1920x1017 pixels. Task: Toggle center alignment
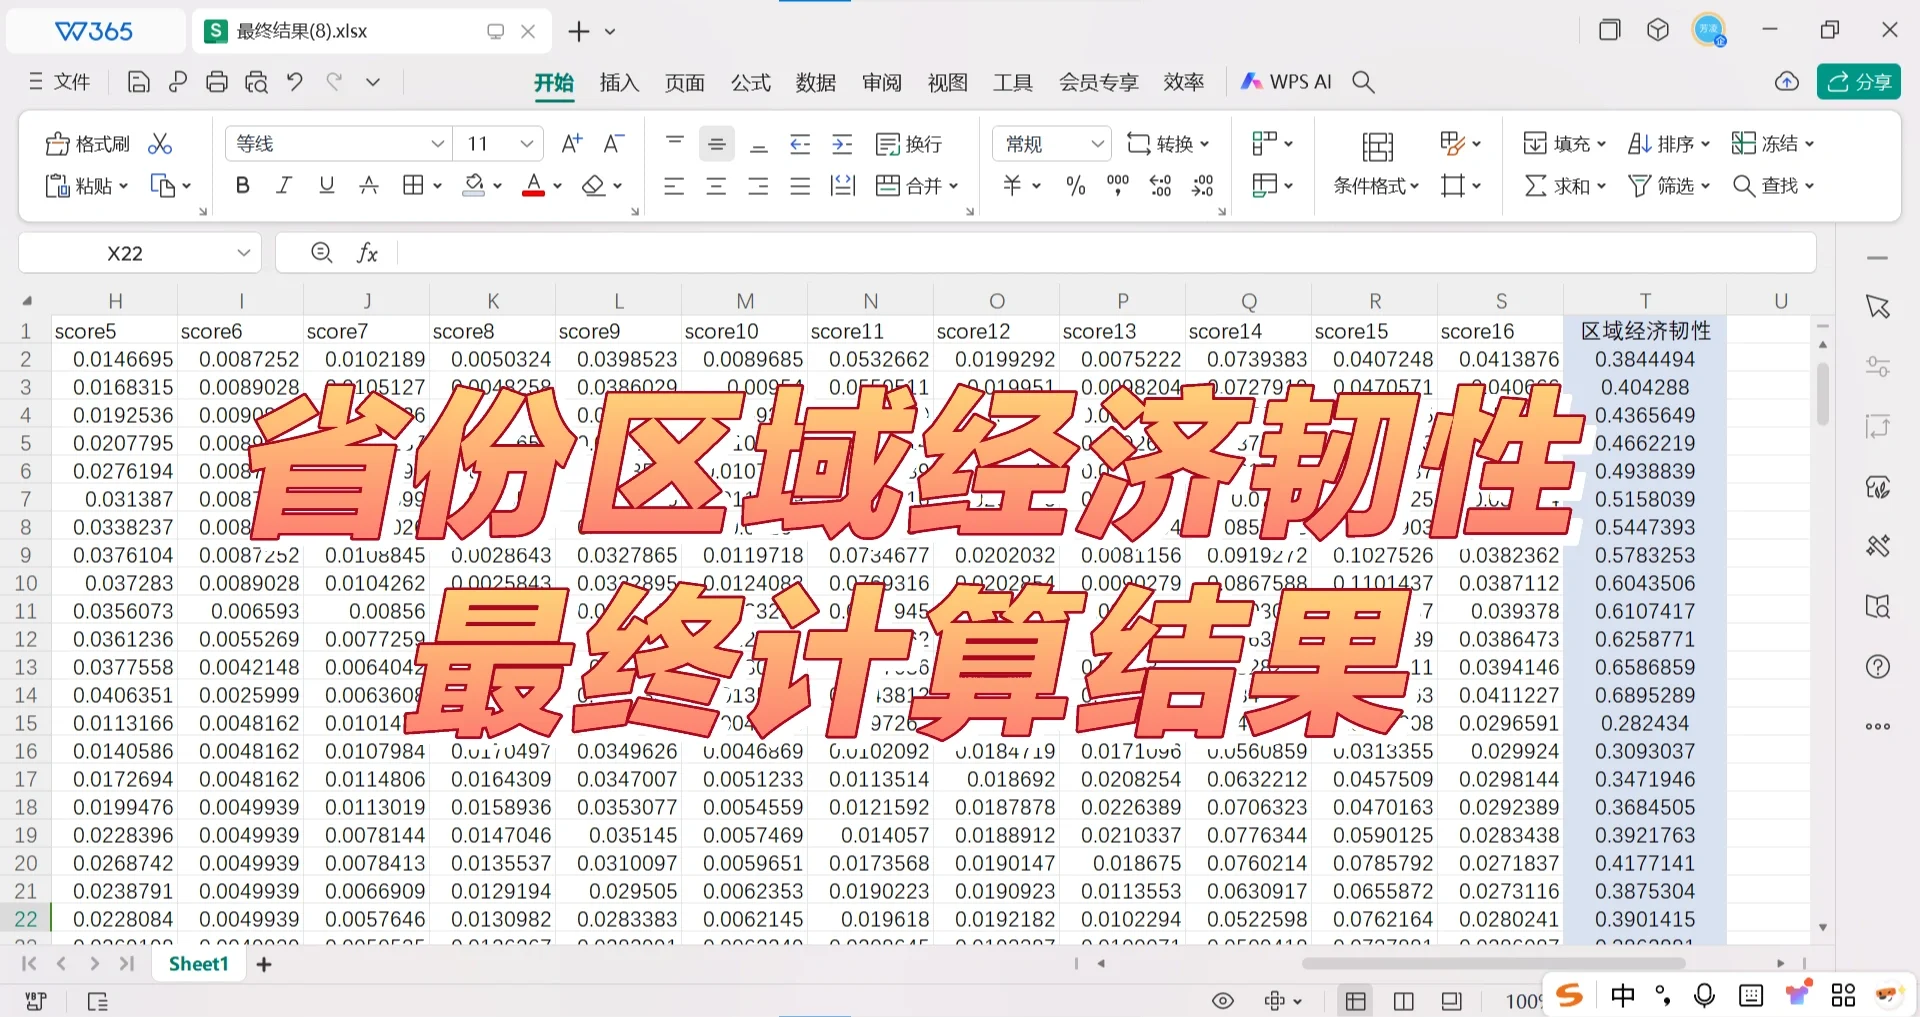716,185
